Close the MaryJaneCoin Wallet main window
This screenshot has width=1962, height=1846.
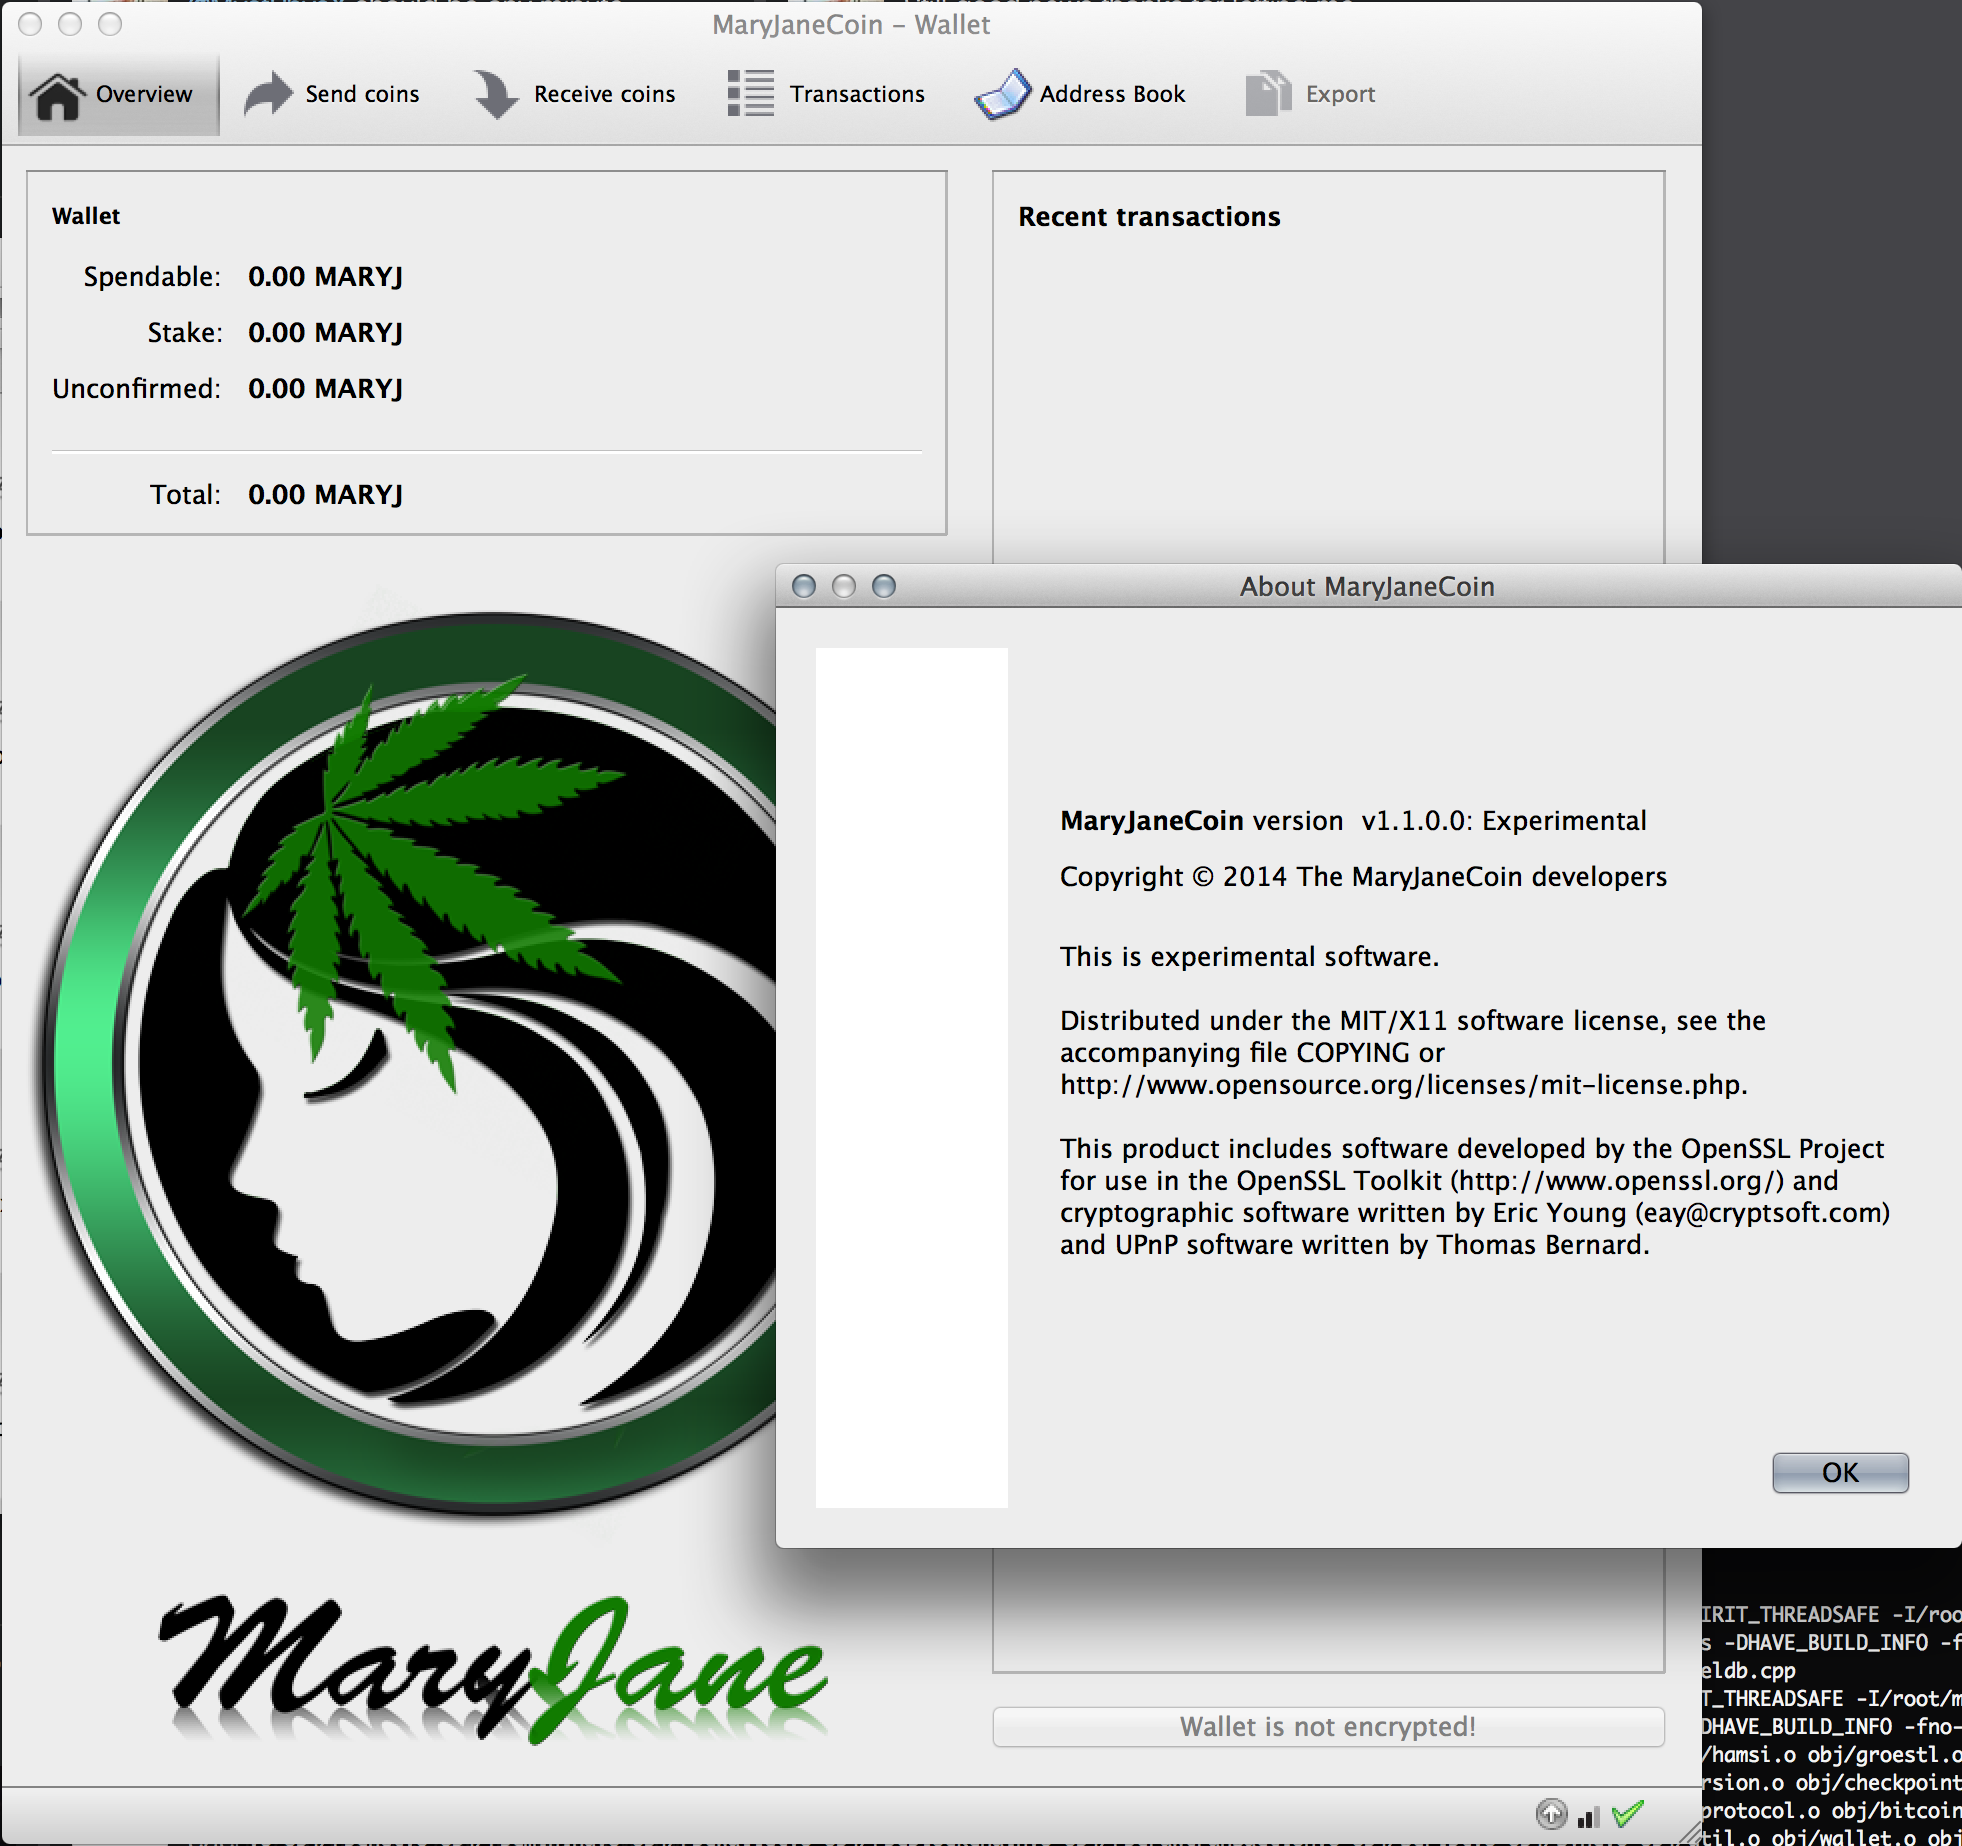30,24
